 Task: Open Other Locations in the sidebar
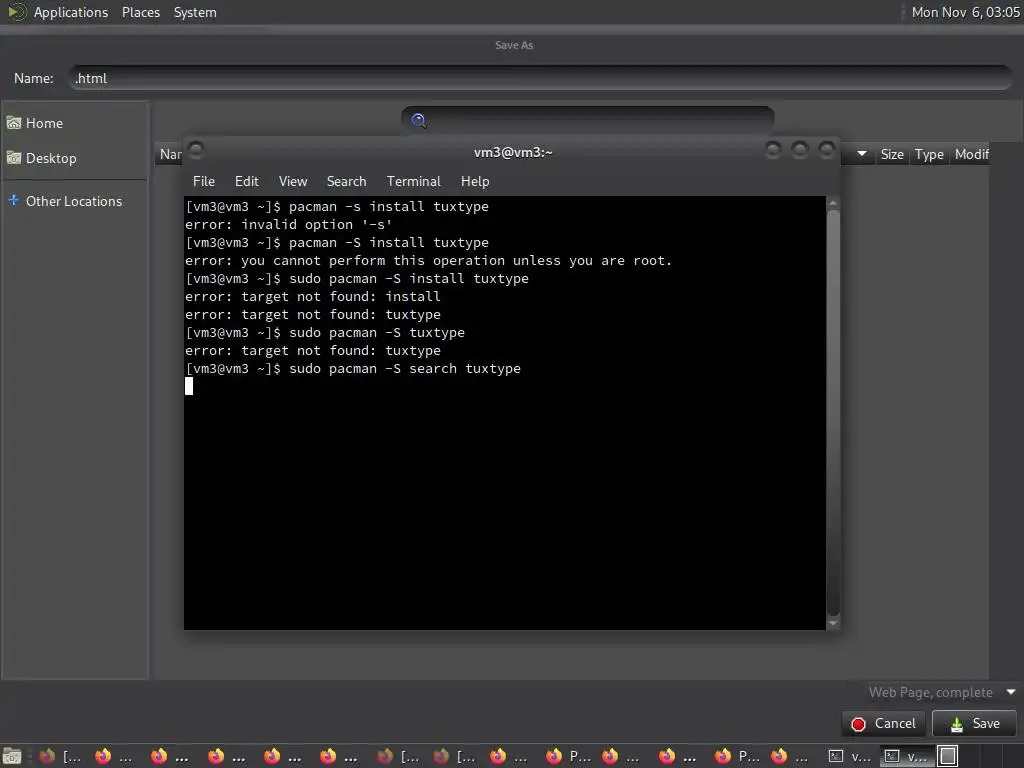click(x=74, y=201)
